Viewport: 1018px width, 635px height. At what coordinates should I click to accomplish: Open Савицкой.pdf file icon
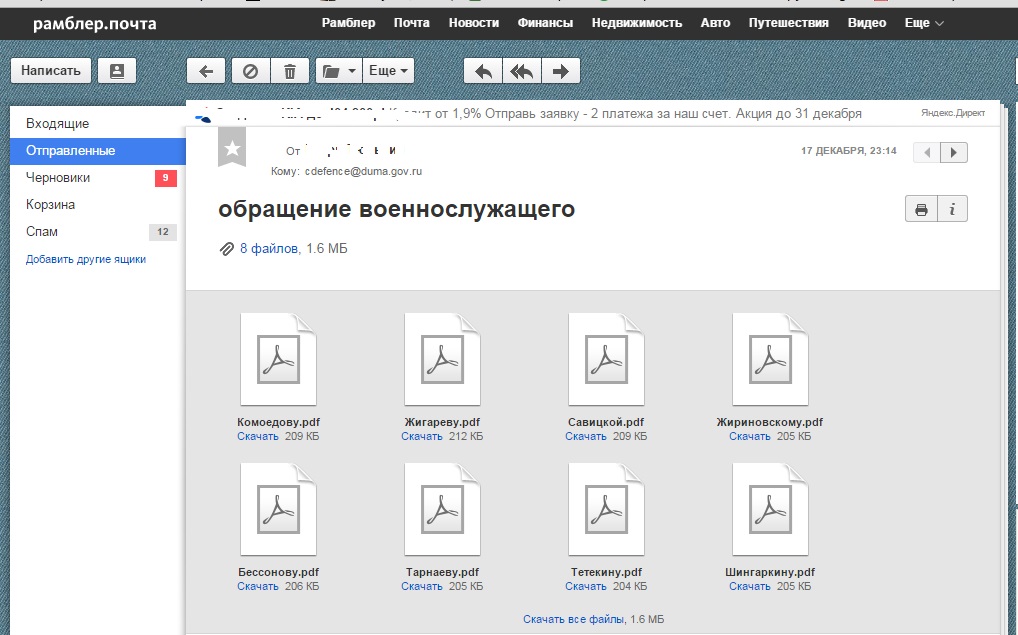(x=606, y=360)
